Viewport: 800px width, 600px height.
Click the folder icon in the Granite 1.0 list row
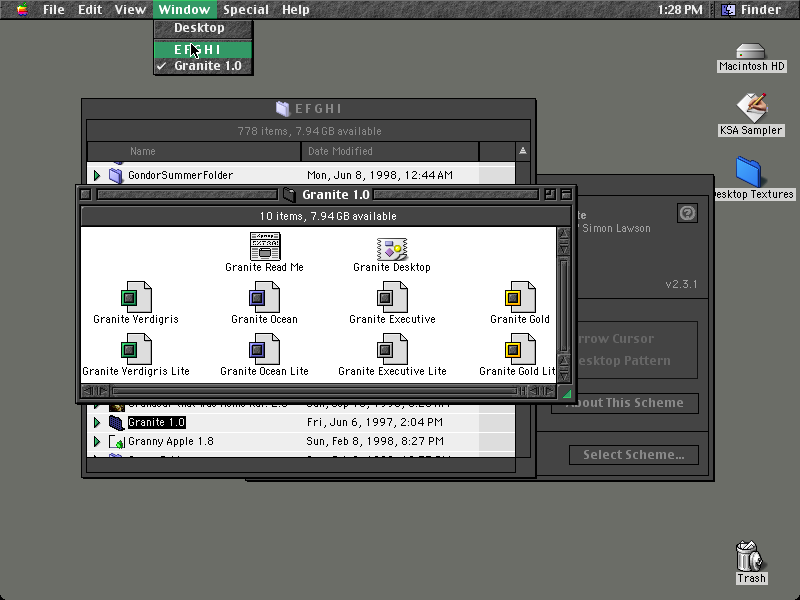117,422
